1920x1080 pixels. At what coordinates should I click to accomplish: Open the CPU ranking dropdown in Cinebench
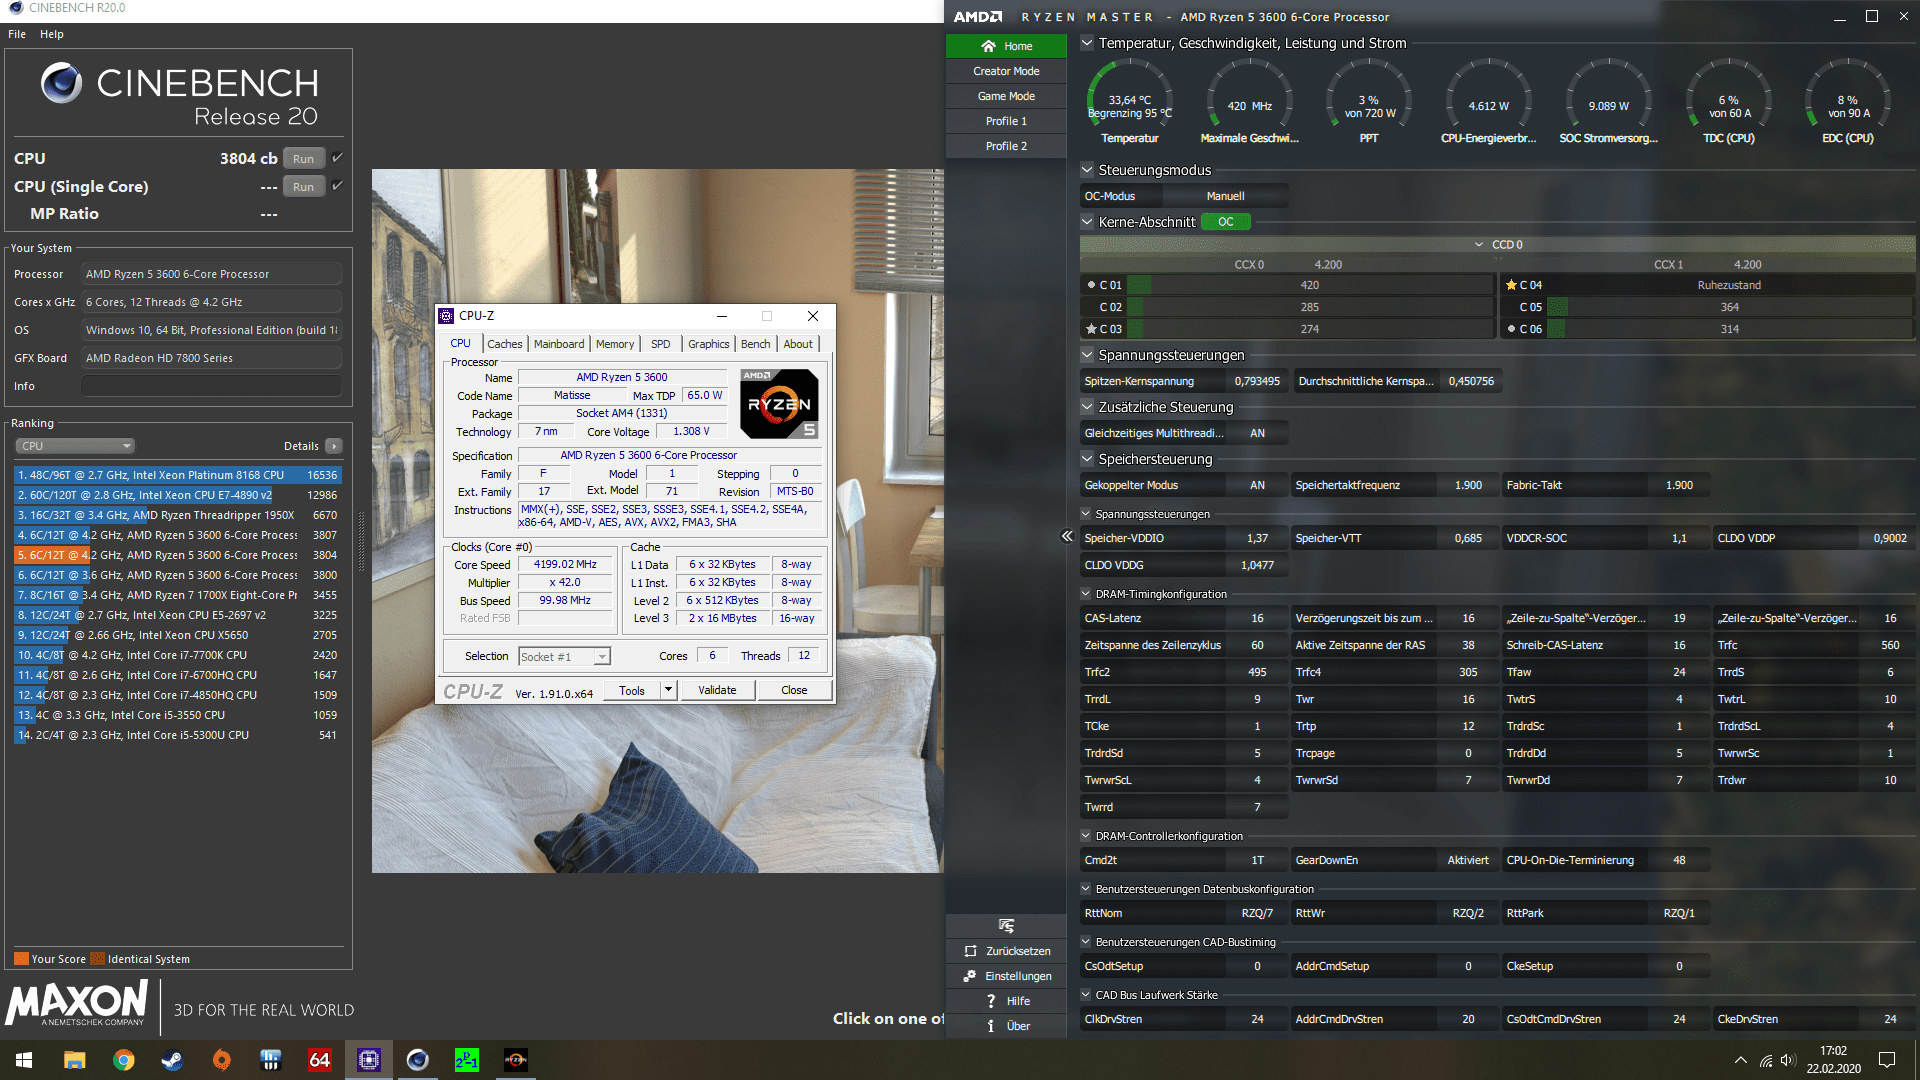[x=75, y=446]
